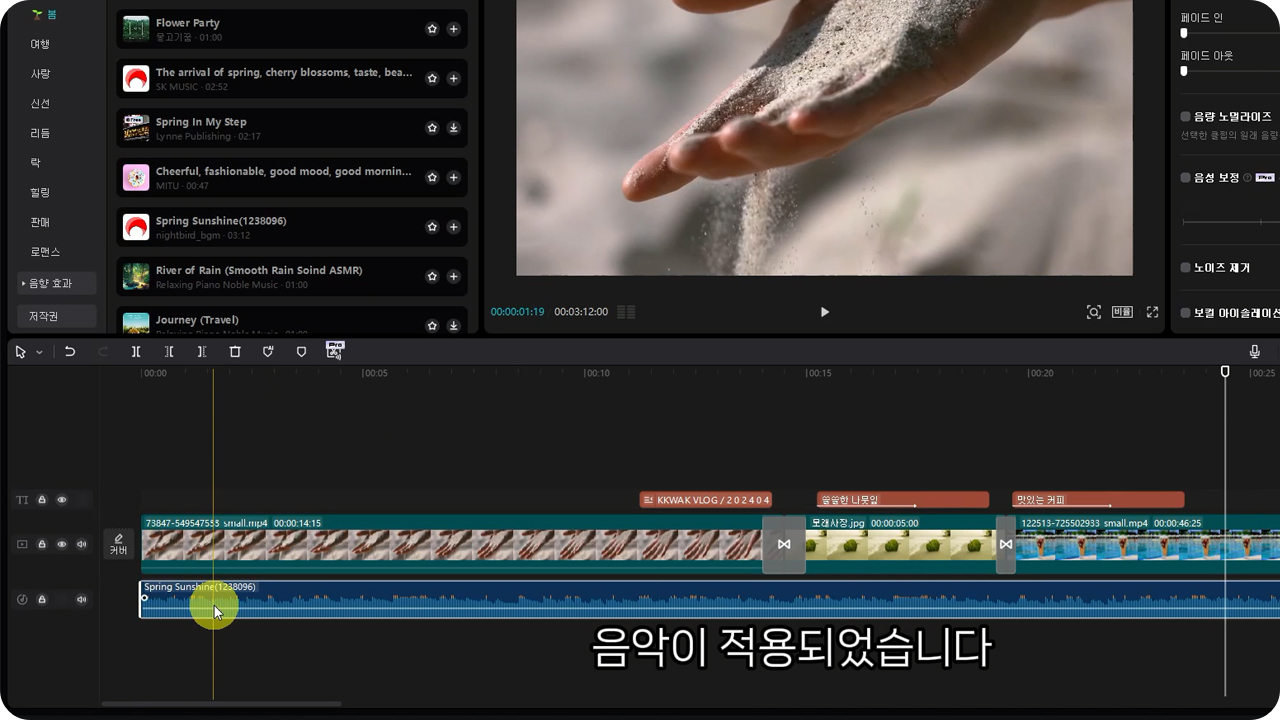
Task: Favorite River of Rain track
Action: pyautogui.click(x=432, y=276)
